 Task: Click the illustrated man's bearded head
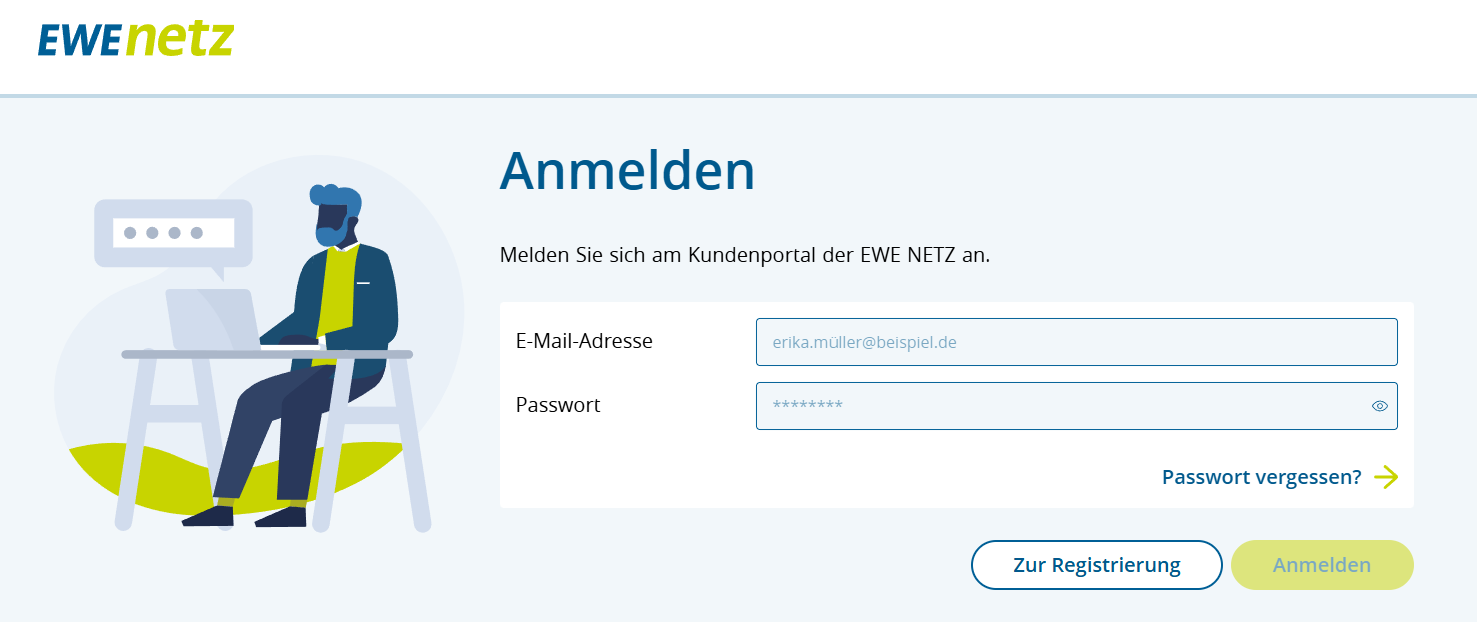pyautogui.click(x=333, y=214)
